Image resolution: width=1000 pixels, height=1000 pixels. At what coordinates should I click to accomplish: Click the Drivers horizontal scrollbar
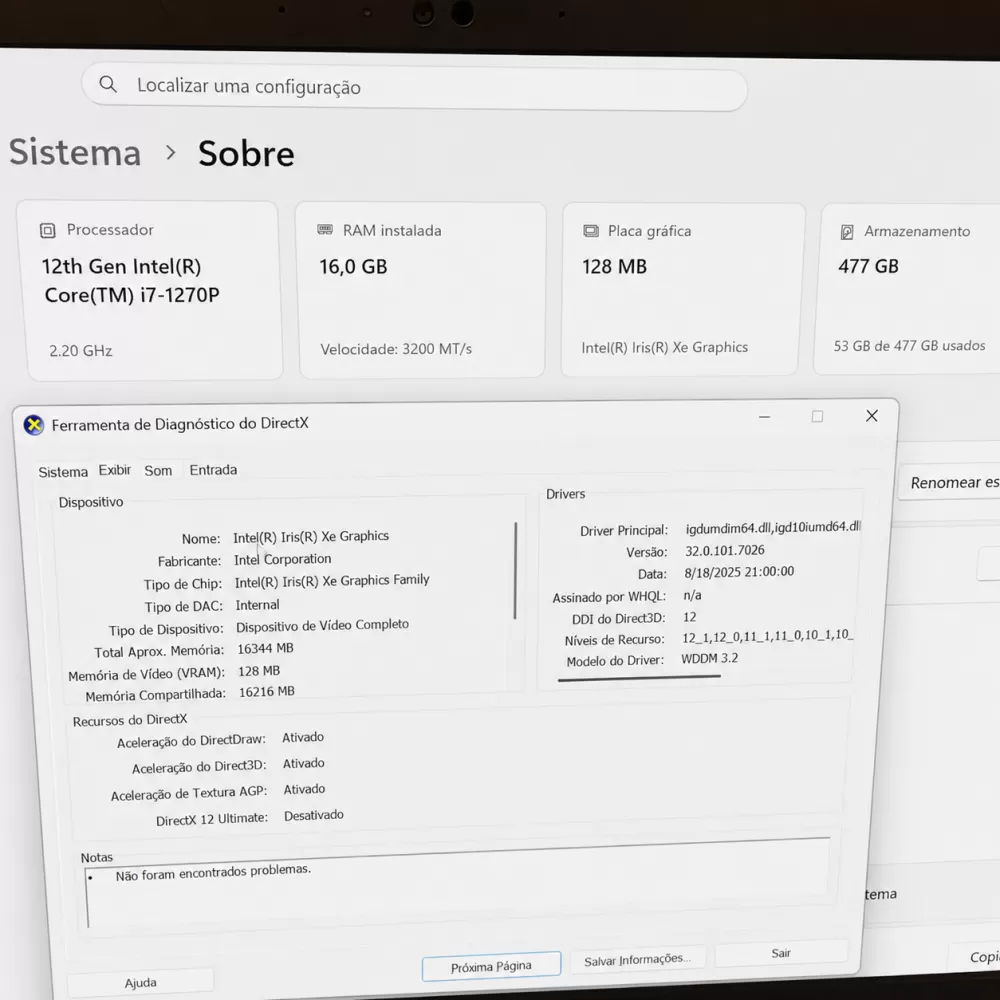[x=639, y=678]
